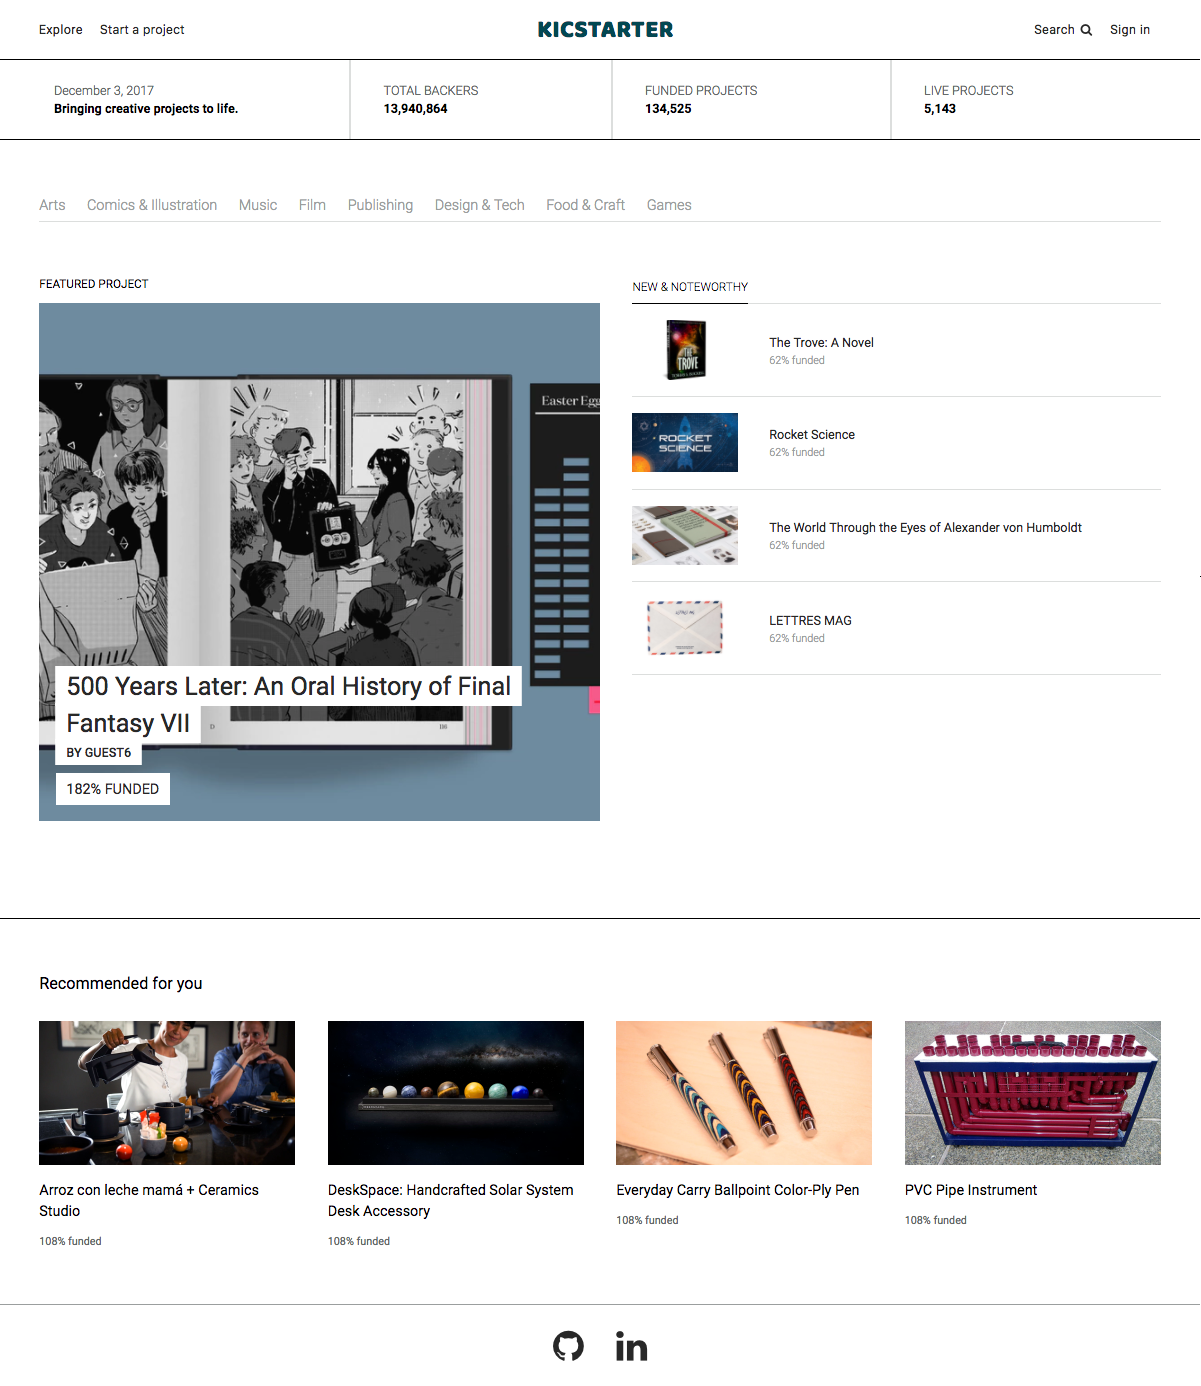Viewport: 1201px width, 1386px height.
Task: Select the Food & Craft category
Action: click(585, 205)
